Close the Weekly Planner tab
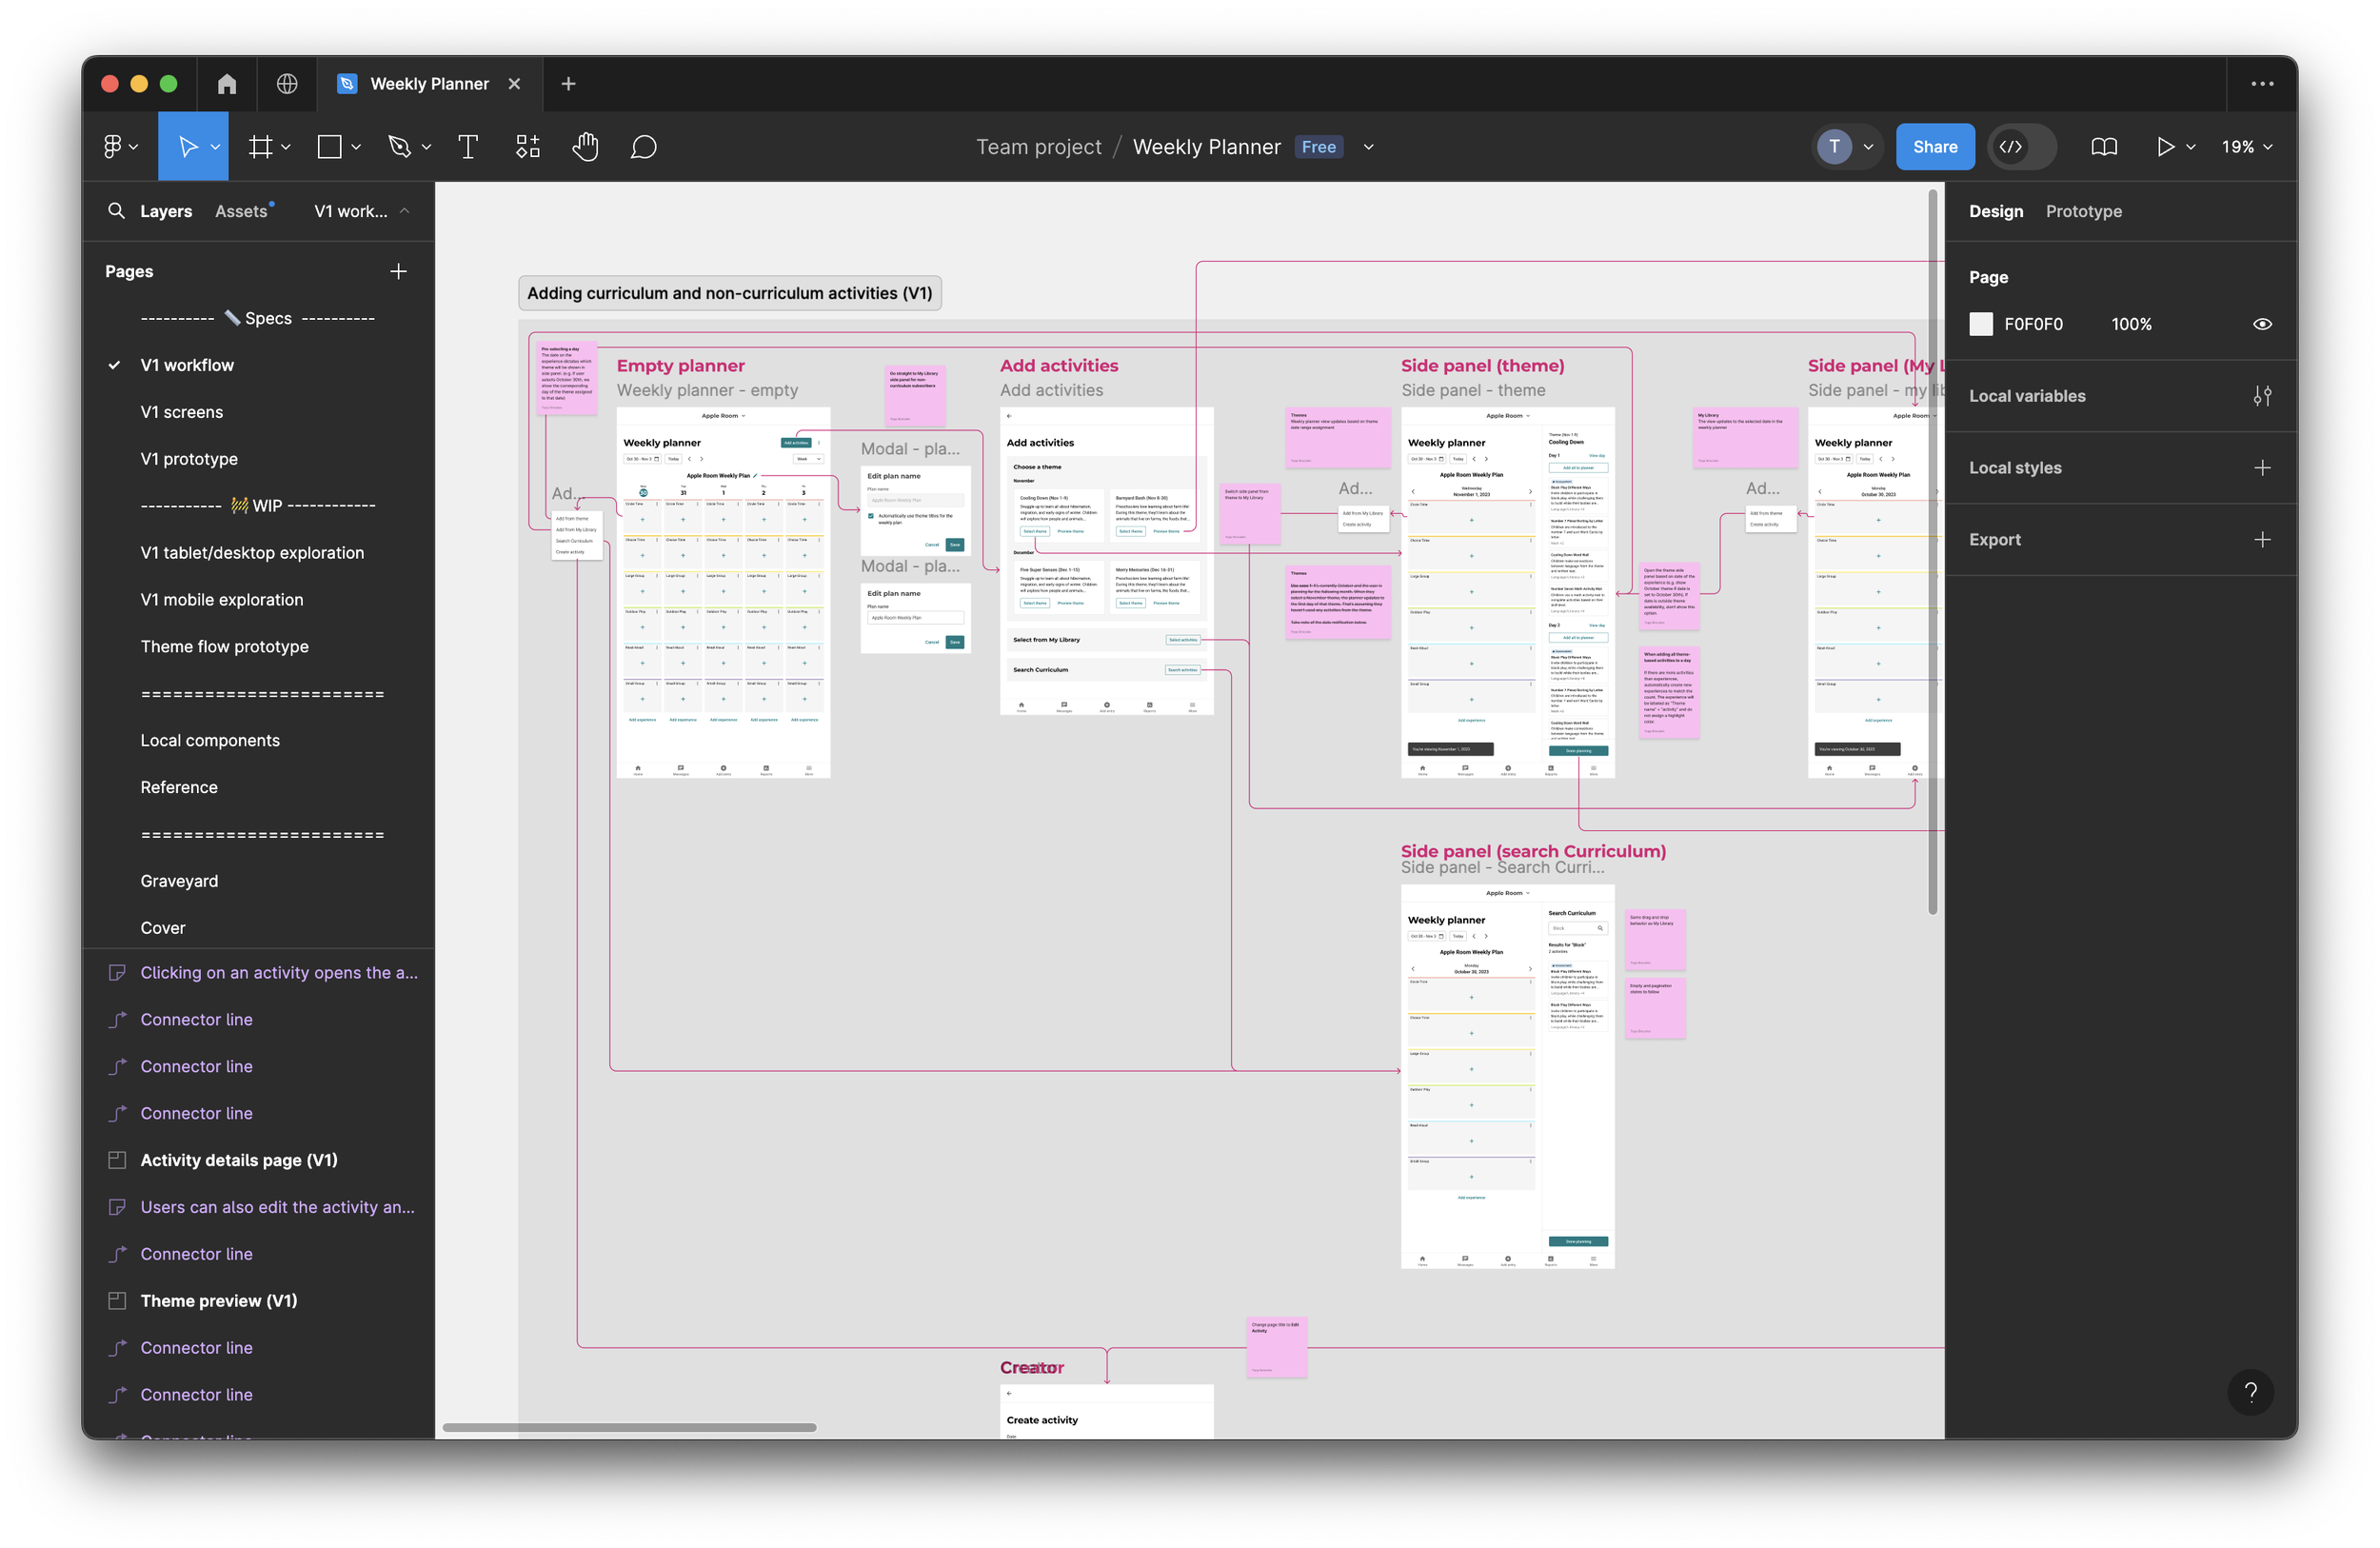This screenshot has width=2380, height=1548. (x=514, y=84)
